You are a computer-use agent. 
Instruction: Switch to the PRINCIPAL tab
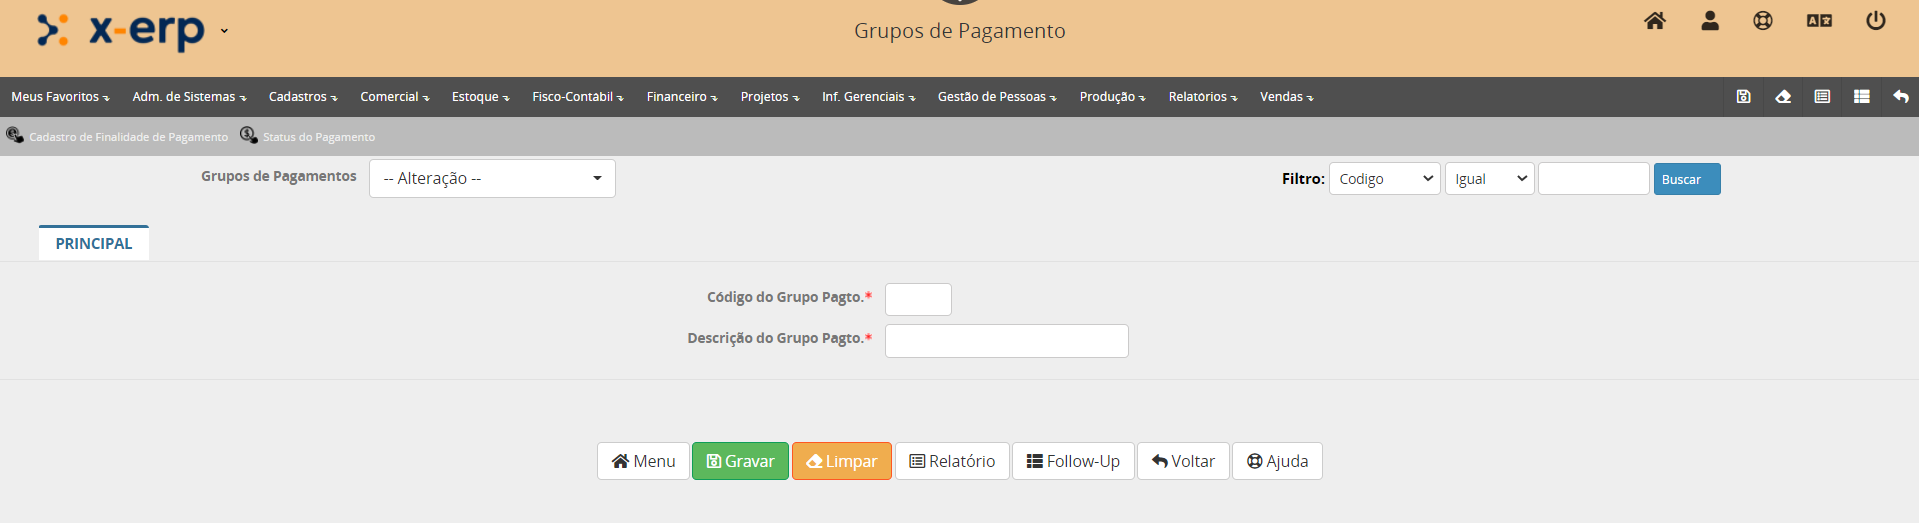click(x=94, y=244)
